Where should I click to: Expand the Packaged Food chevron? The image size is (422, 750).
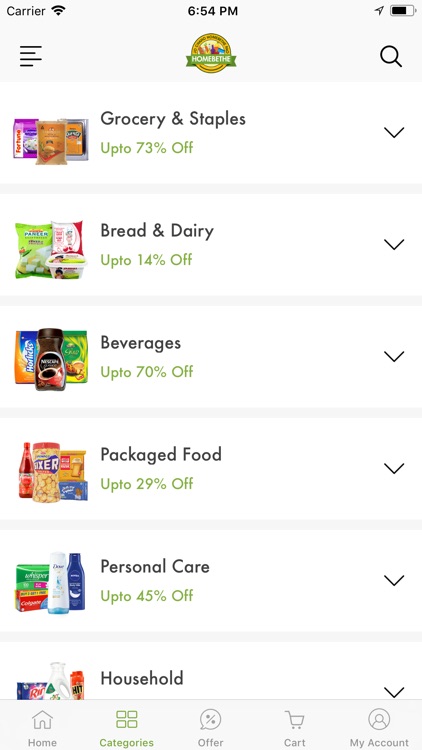coord(394,468)
